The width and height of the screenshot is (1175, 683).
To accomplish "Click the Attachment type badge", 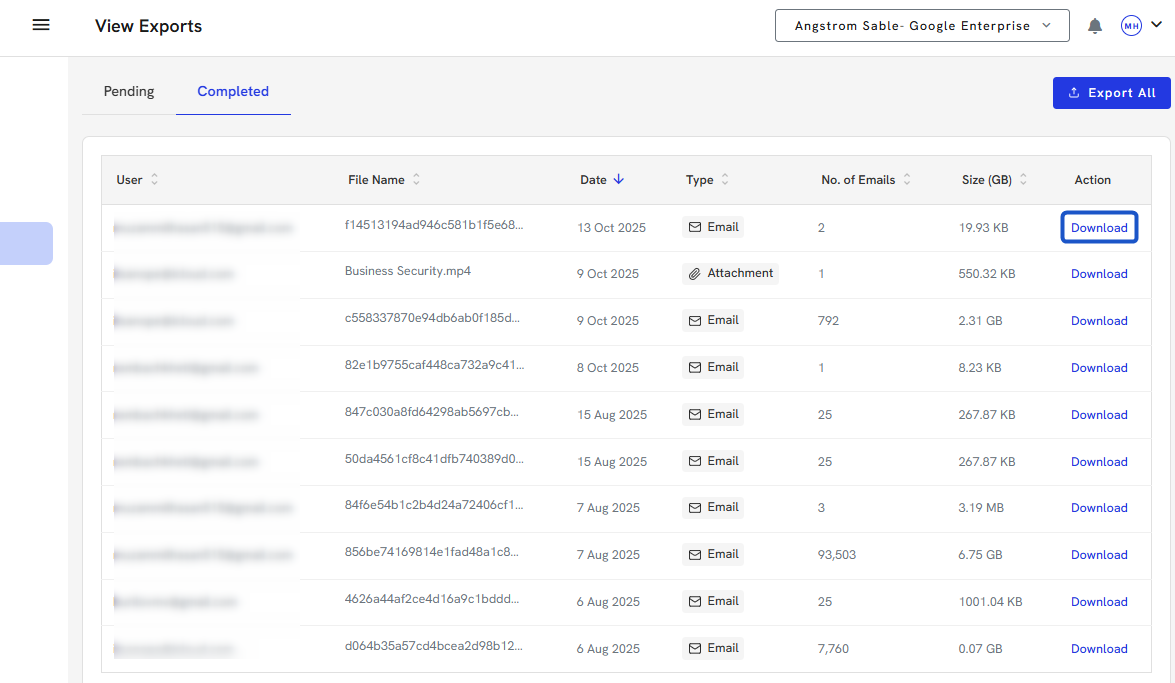I will point(730,273).
